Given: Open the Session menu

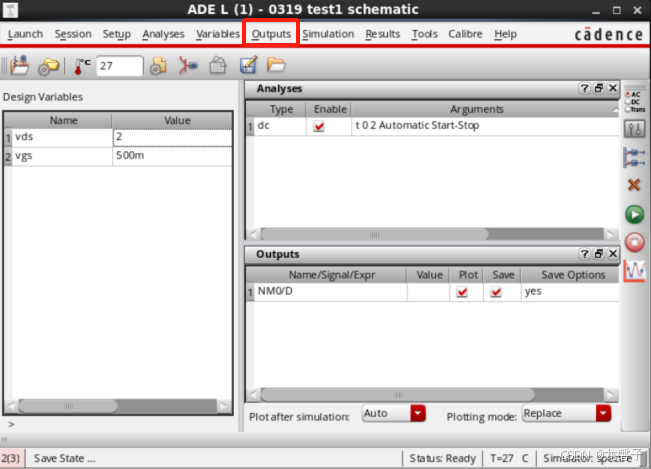Looking at the screenshot, I should coord(73,34).
